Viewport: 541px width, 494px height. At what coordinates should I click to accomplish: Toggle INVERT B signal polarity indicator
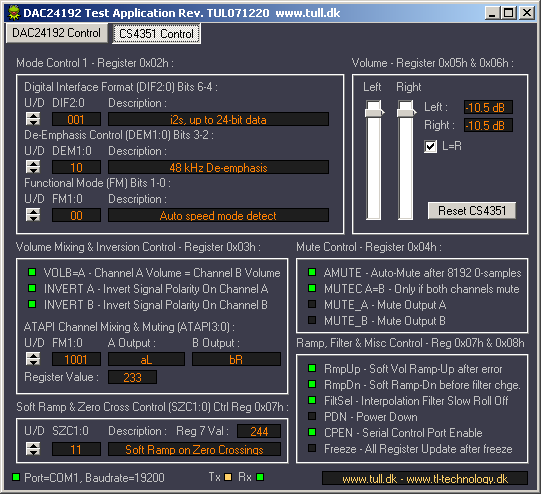[x=32, y=304]
